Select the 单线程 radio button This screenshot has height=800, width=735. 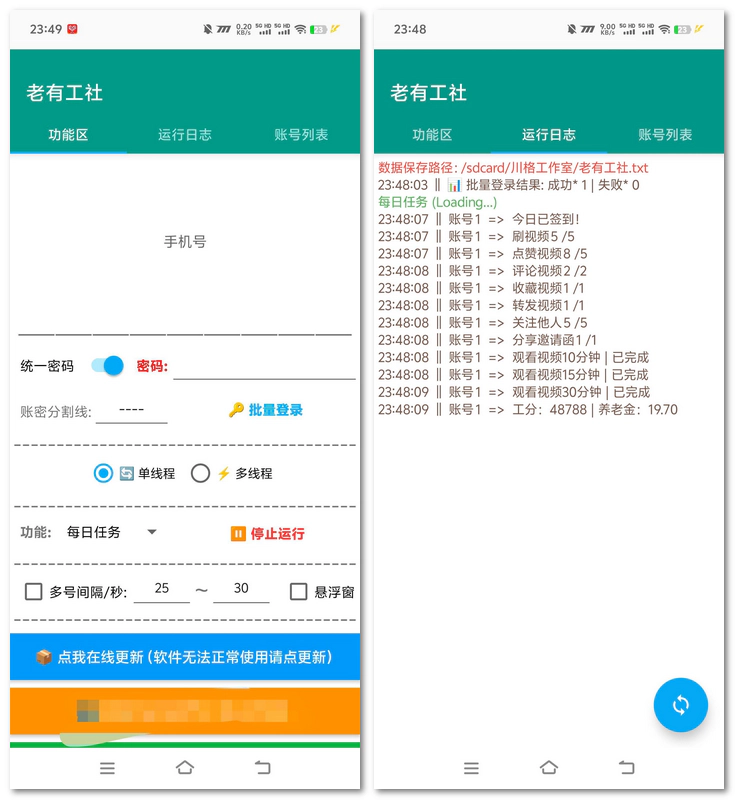103,473
